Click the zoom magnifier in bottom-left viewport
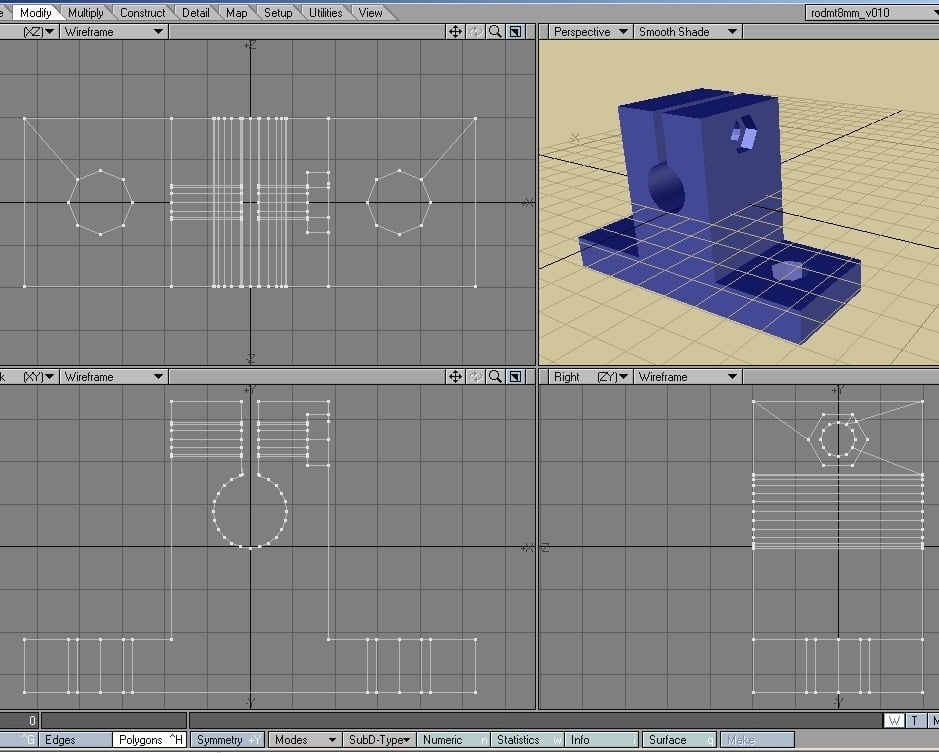Screen dimensions: 939x753 point(494,377)
